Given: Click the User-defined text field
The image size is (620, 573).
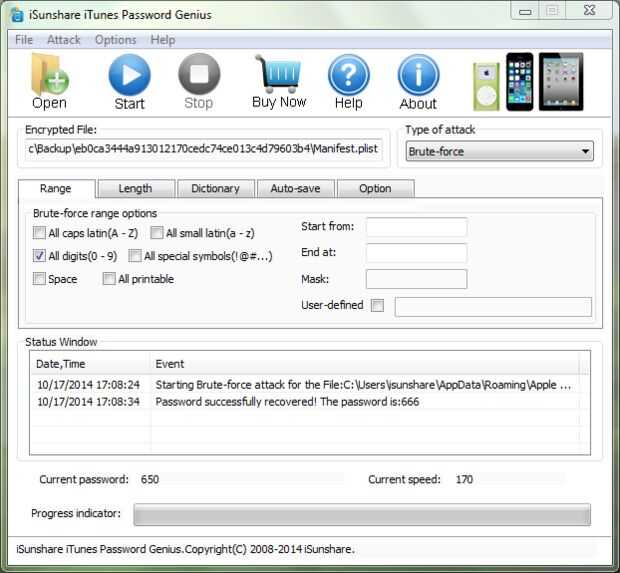Looking at the screenshot, I should [x=493, y=307].
